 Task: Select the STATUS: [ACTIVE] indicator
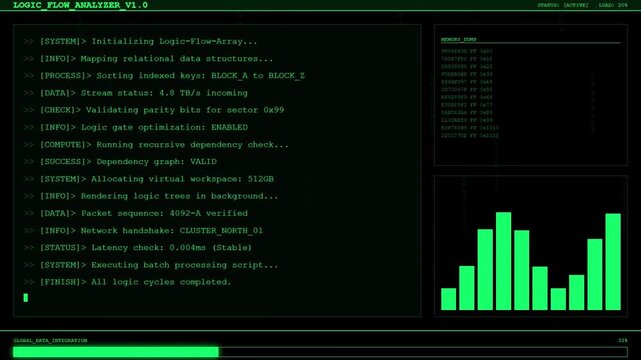point(563,5)
